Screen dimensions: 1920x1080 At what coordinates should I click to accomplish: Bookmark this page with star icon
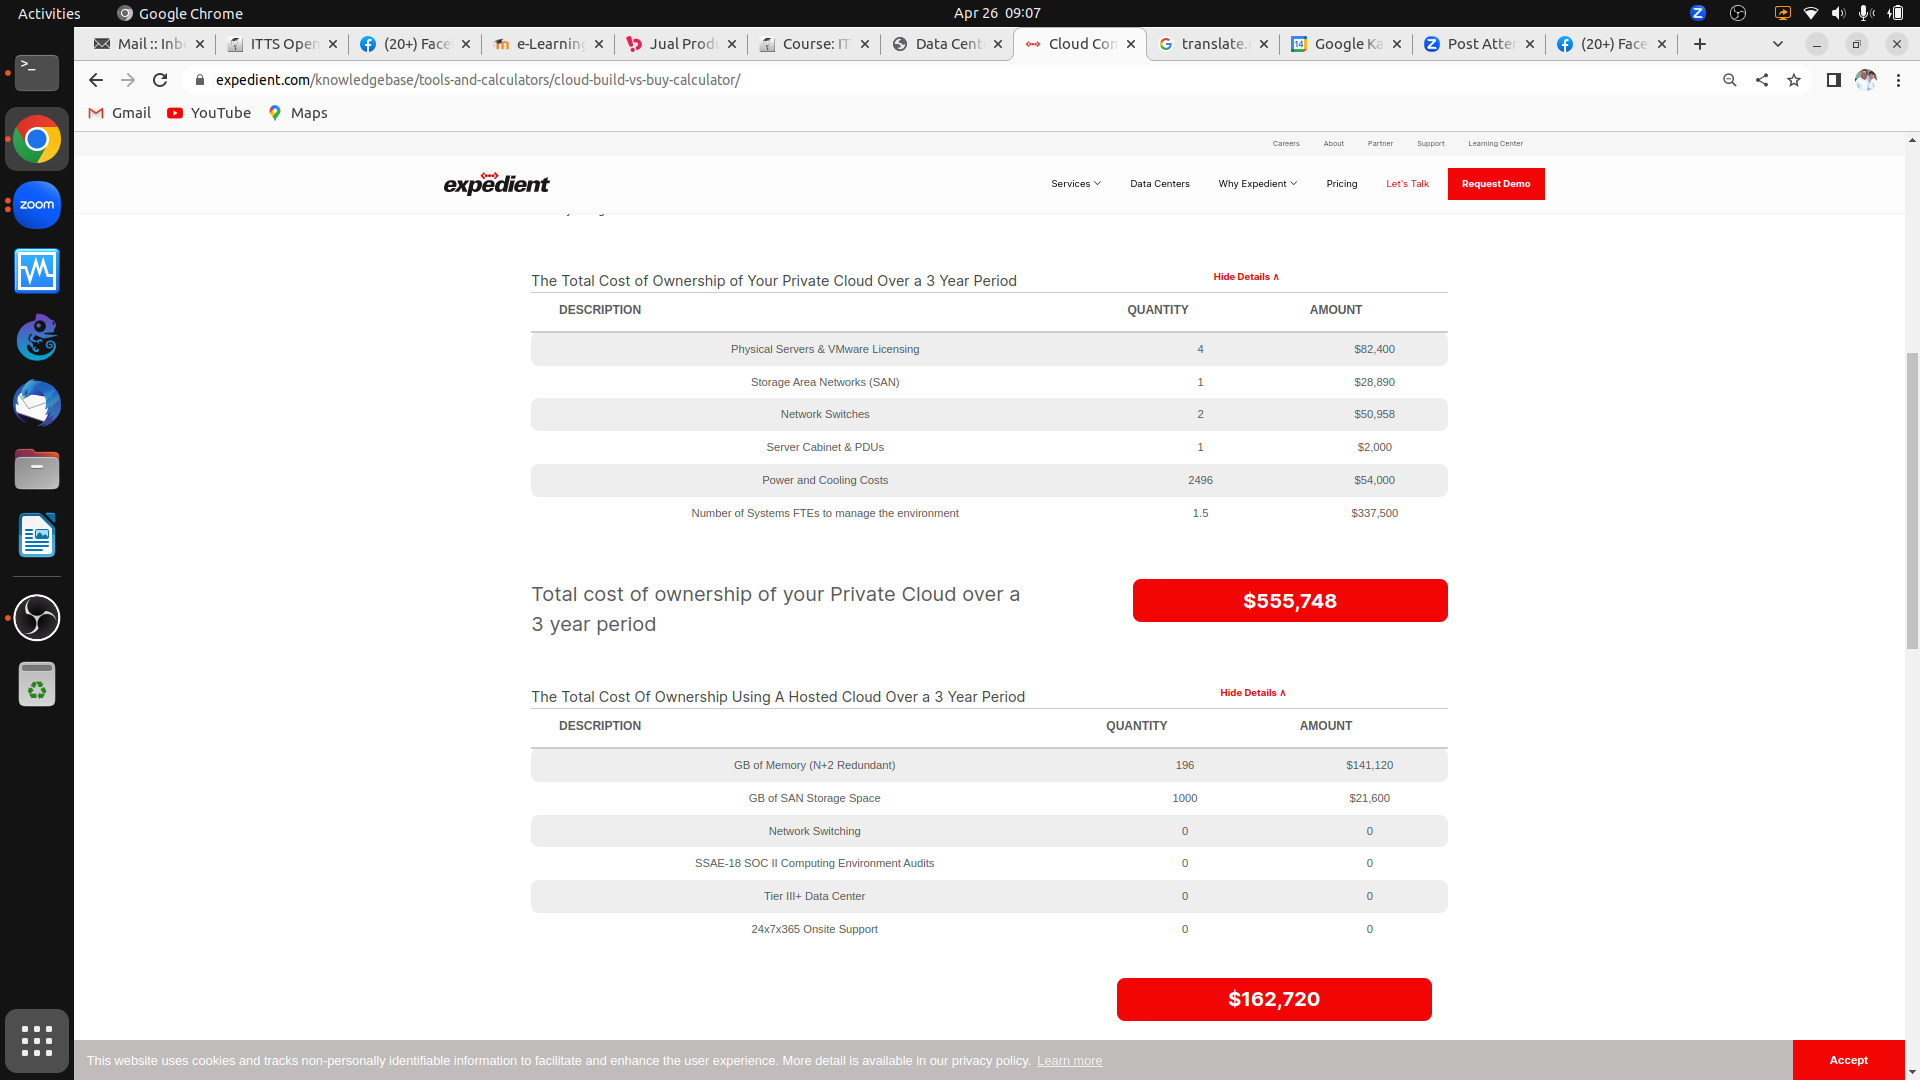coord(1794,80)
